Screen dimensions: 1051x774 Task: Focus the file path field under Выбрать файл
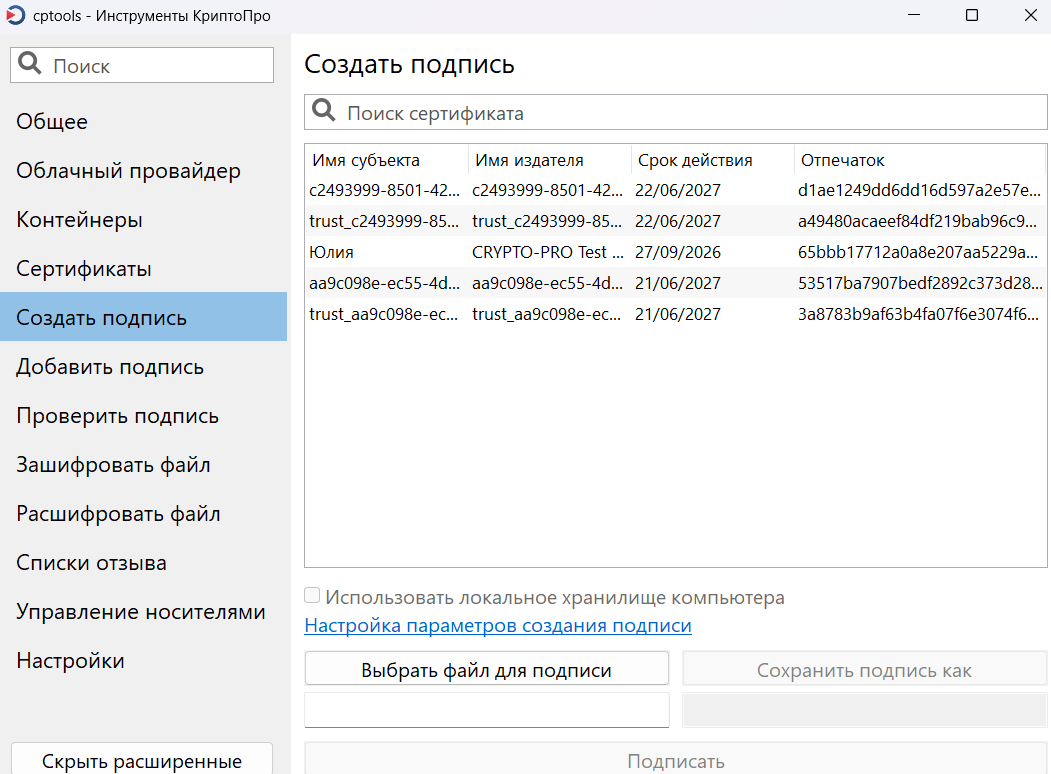pos(487,710)
